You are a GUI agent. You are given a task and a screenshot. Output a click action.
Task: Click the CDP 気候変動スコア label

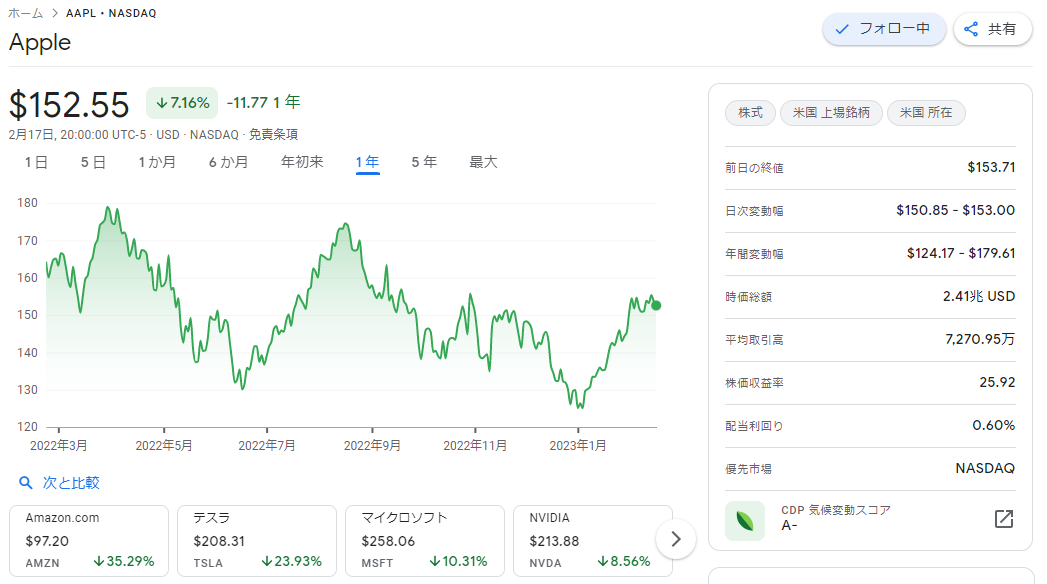click(836, 510)
